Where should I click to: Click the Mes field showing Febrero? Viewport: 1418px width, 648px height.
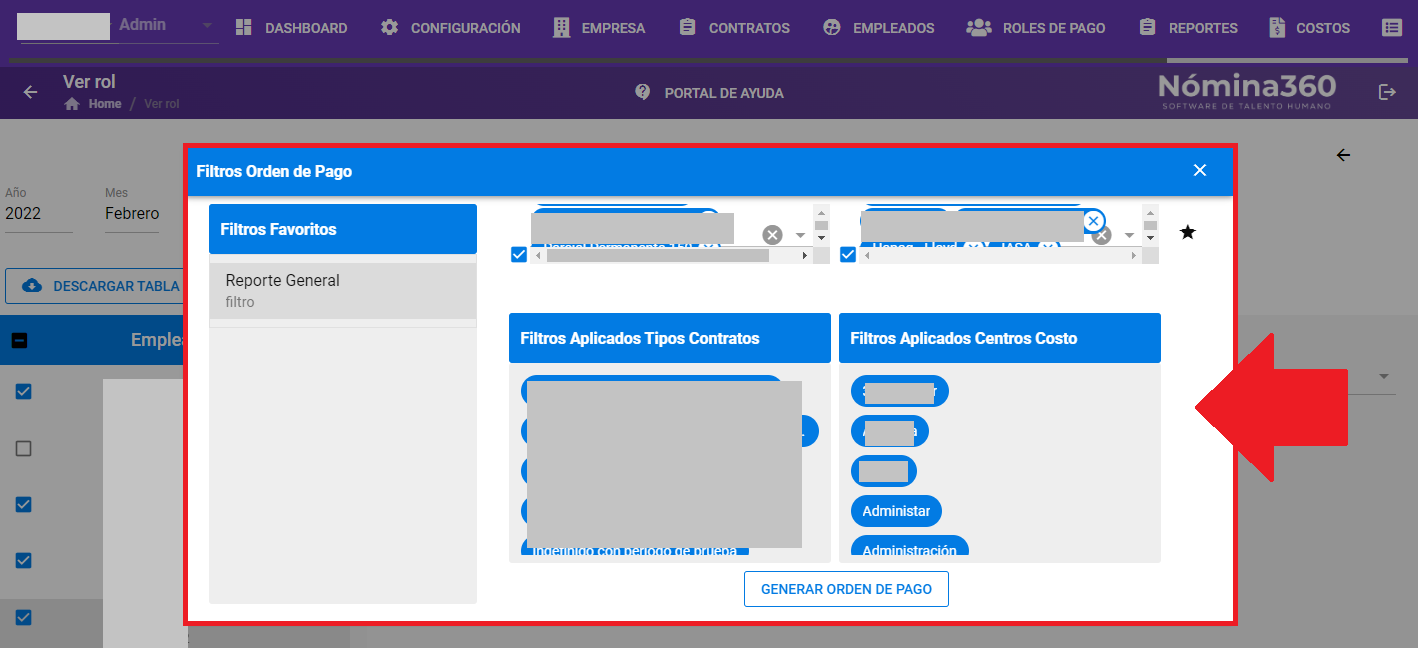pos(132,213)
